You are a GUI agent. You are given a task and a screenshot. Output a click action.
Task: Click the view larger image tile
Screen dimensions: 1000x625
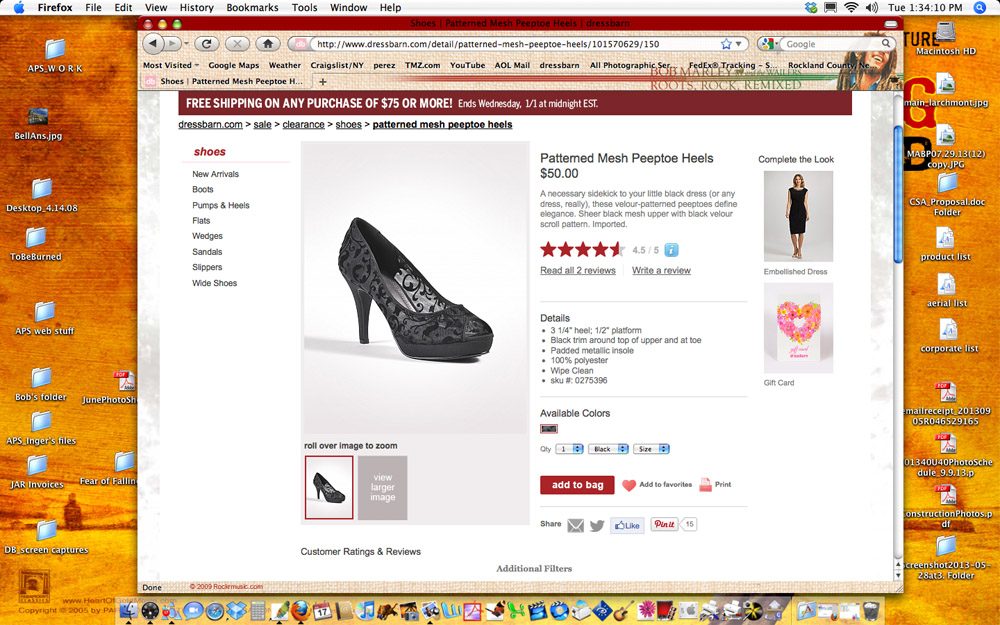[383, 487]
